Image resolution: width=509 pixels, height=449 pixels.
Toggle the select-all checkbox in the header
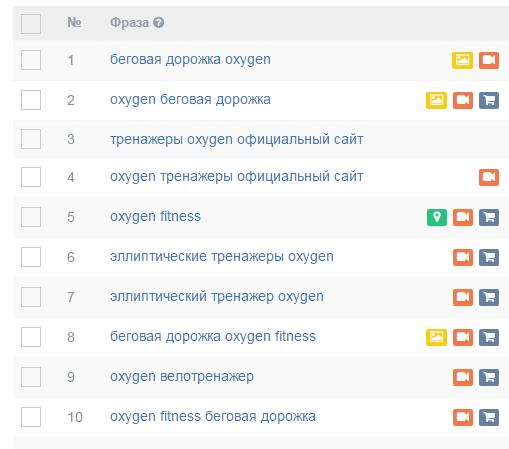(31, 24)
